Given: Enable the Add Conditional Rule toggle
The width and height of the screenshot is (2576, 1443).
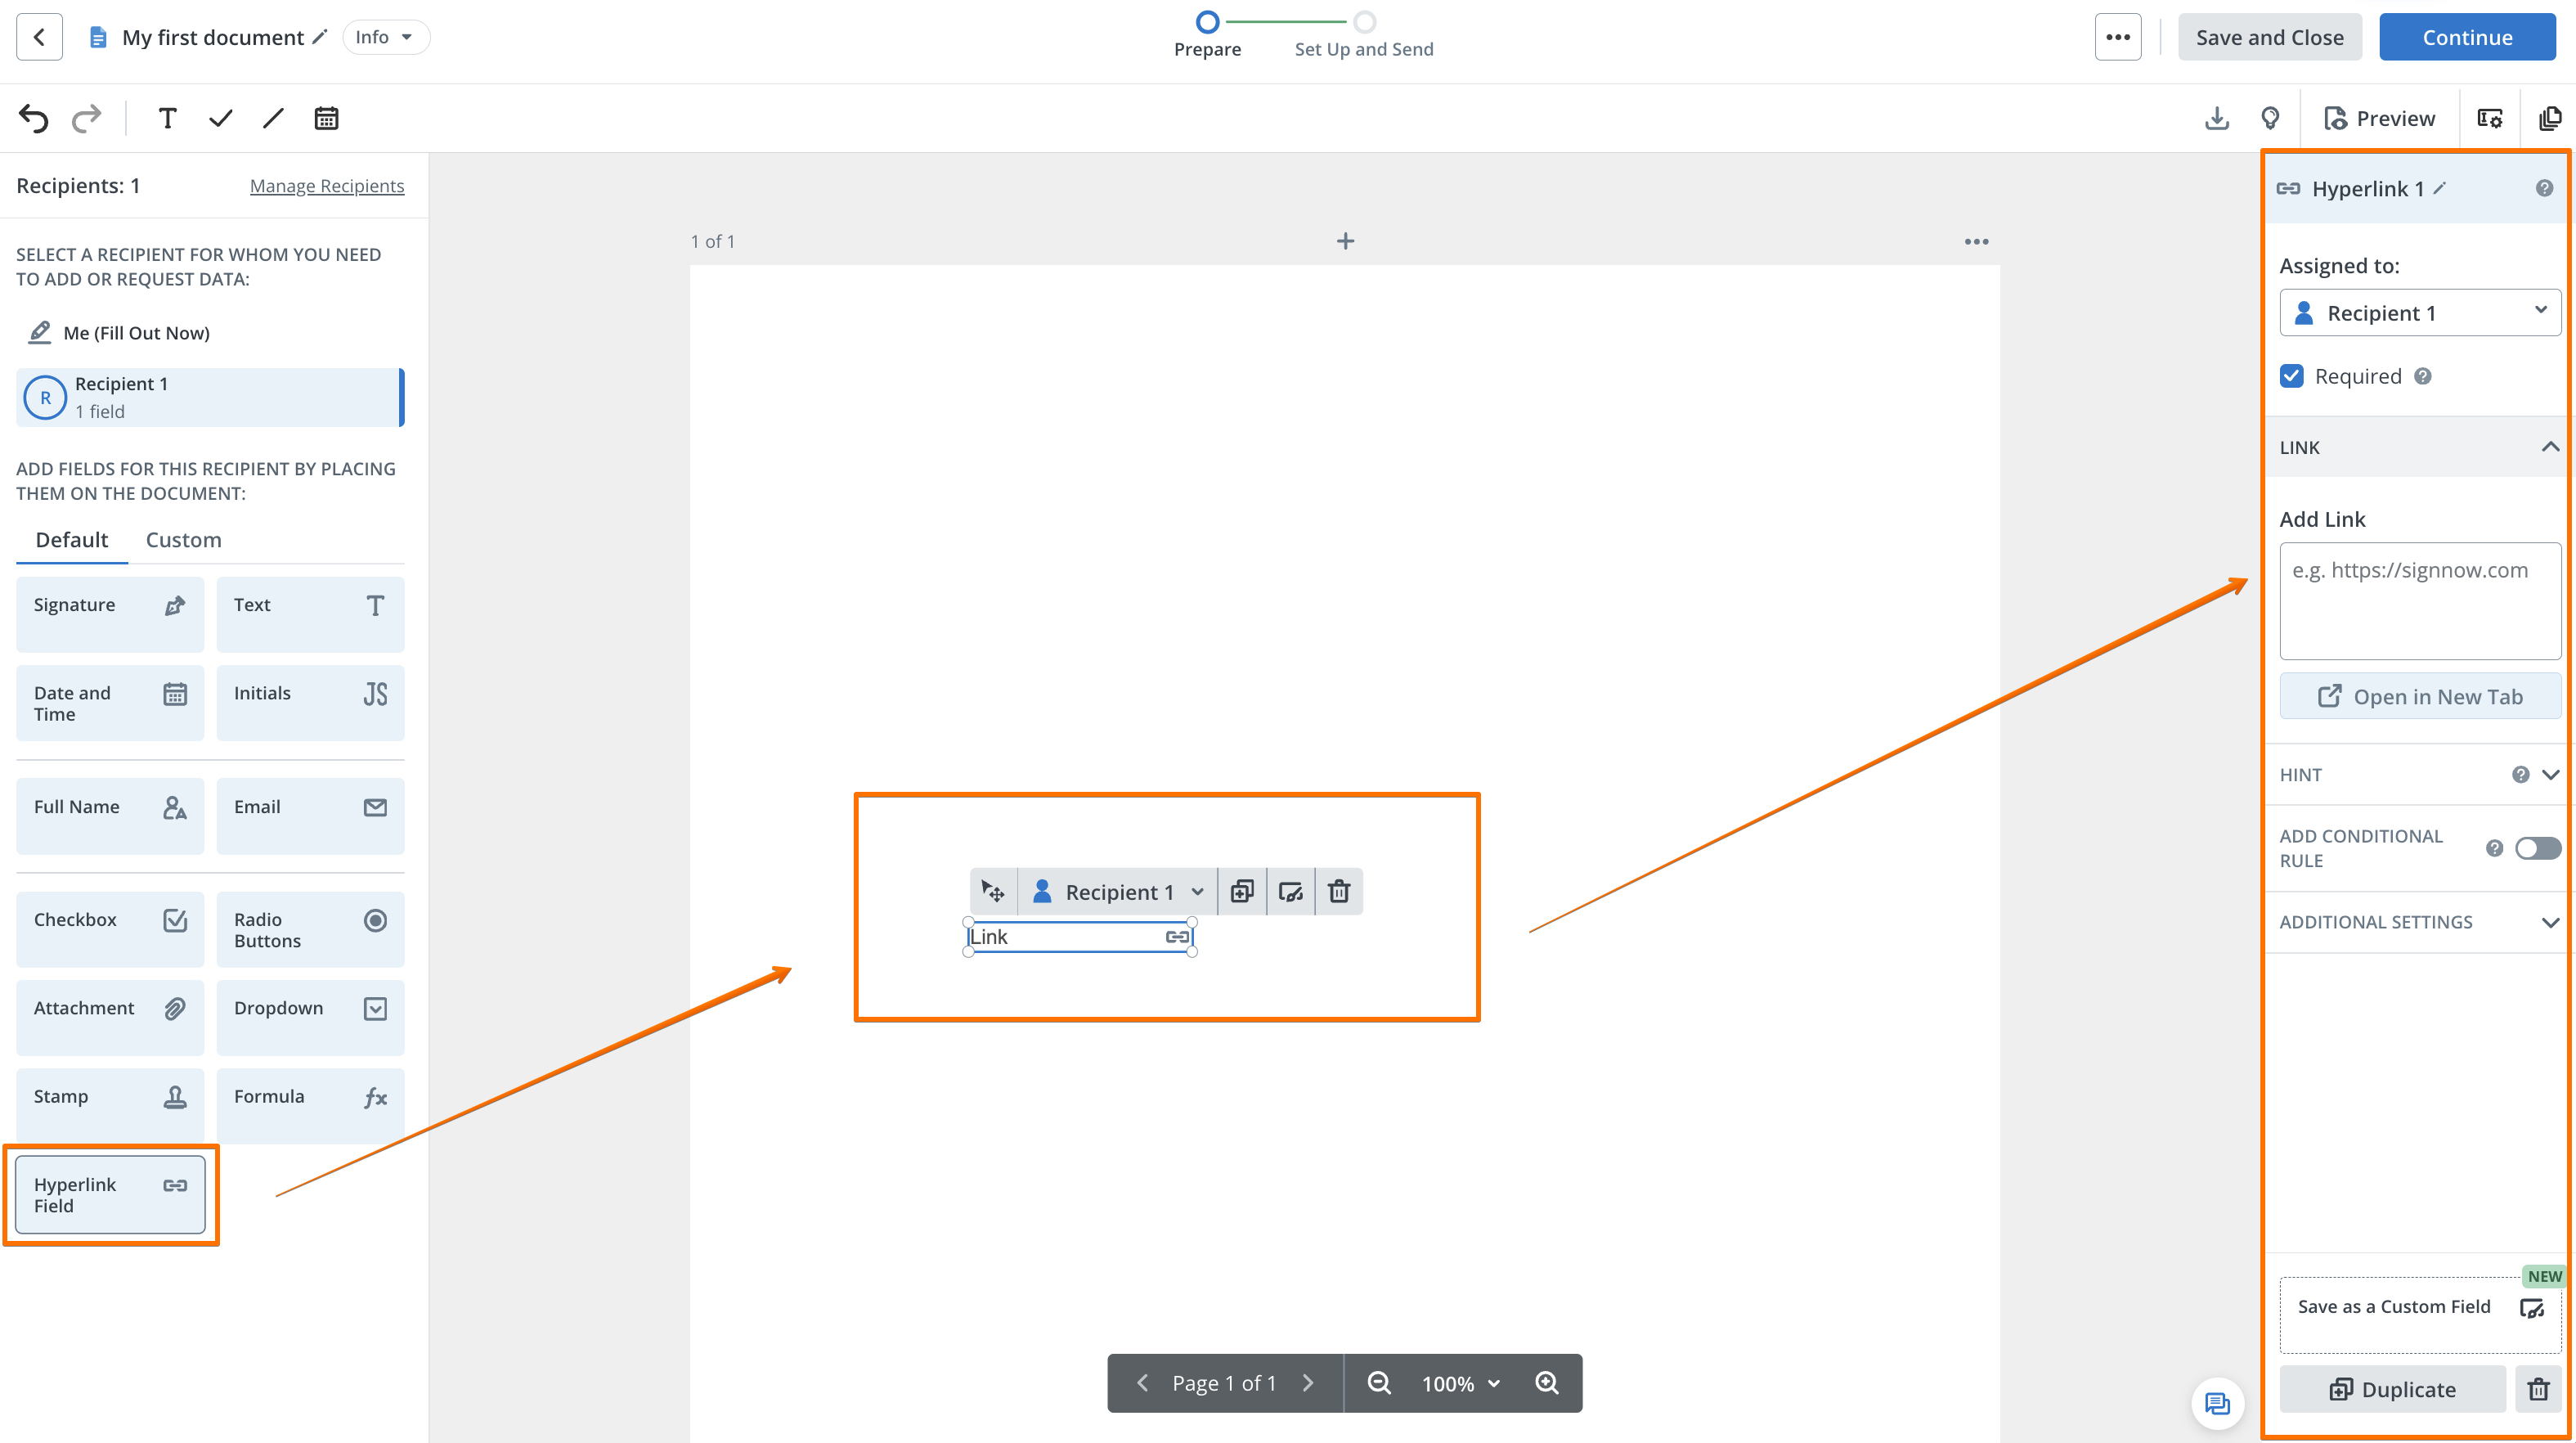Looking at the screenshot, I should tap(2537, 848).
